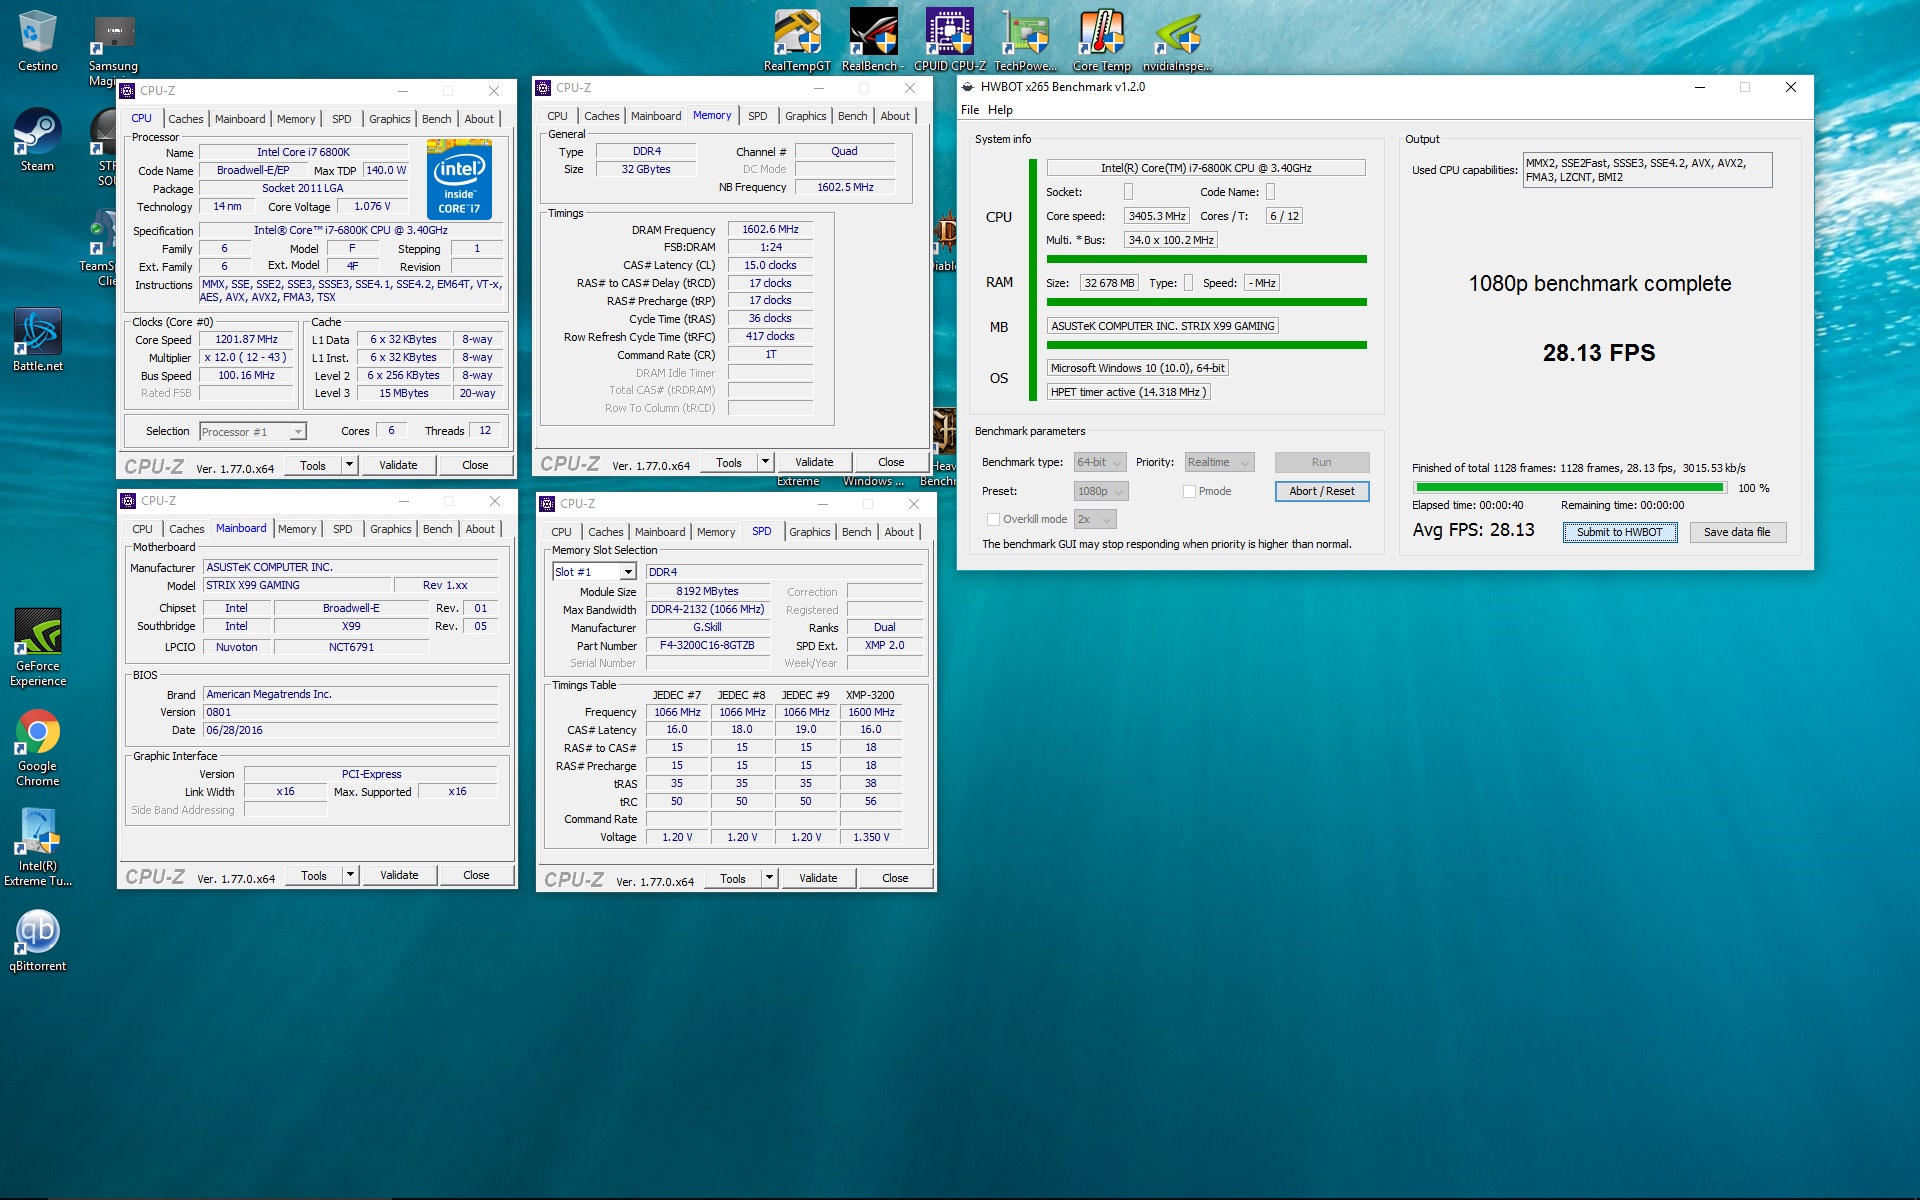Click the CPU-Z CPU window title icon
Viewport: 1920px width, 1200px height.
click(127, 91)
